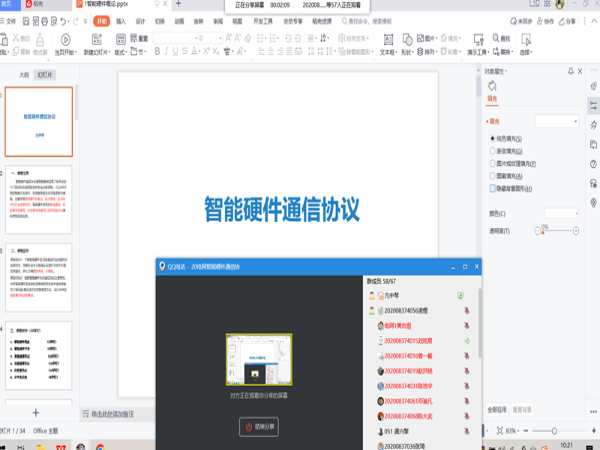600x450 pixels.
Task: Click the Shapes icon
Action: pyautogui.click(x=407, y=39)
